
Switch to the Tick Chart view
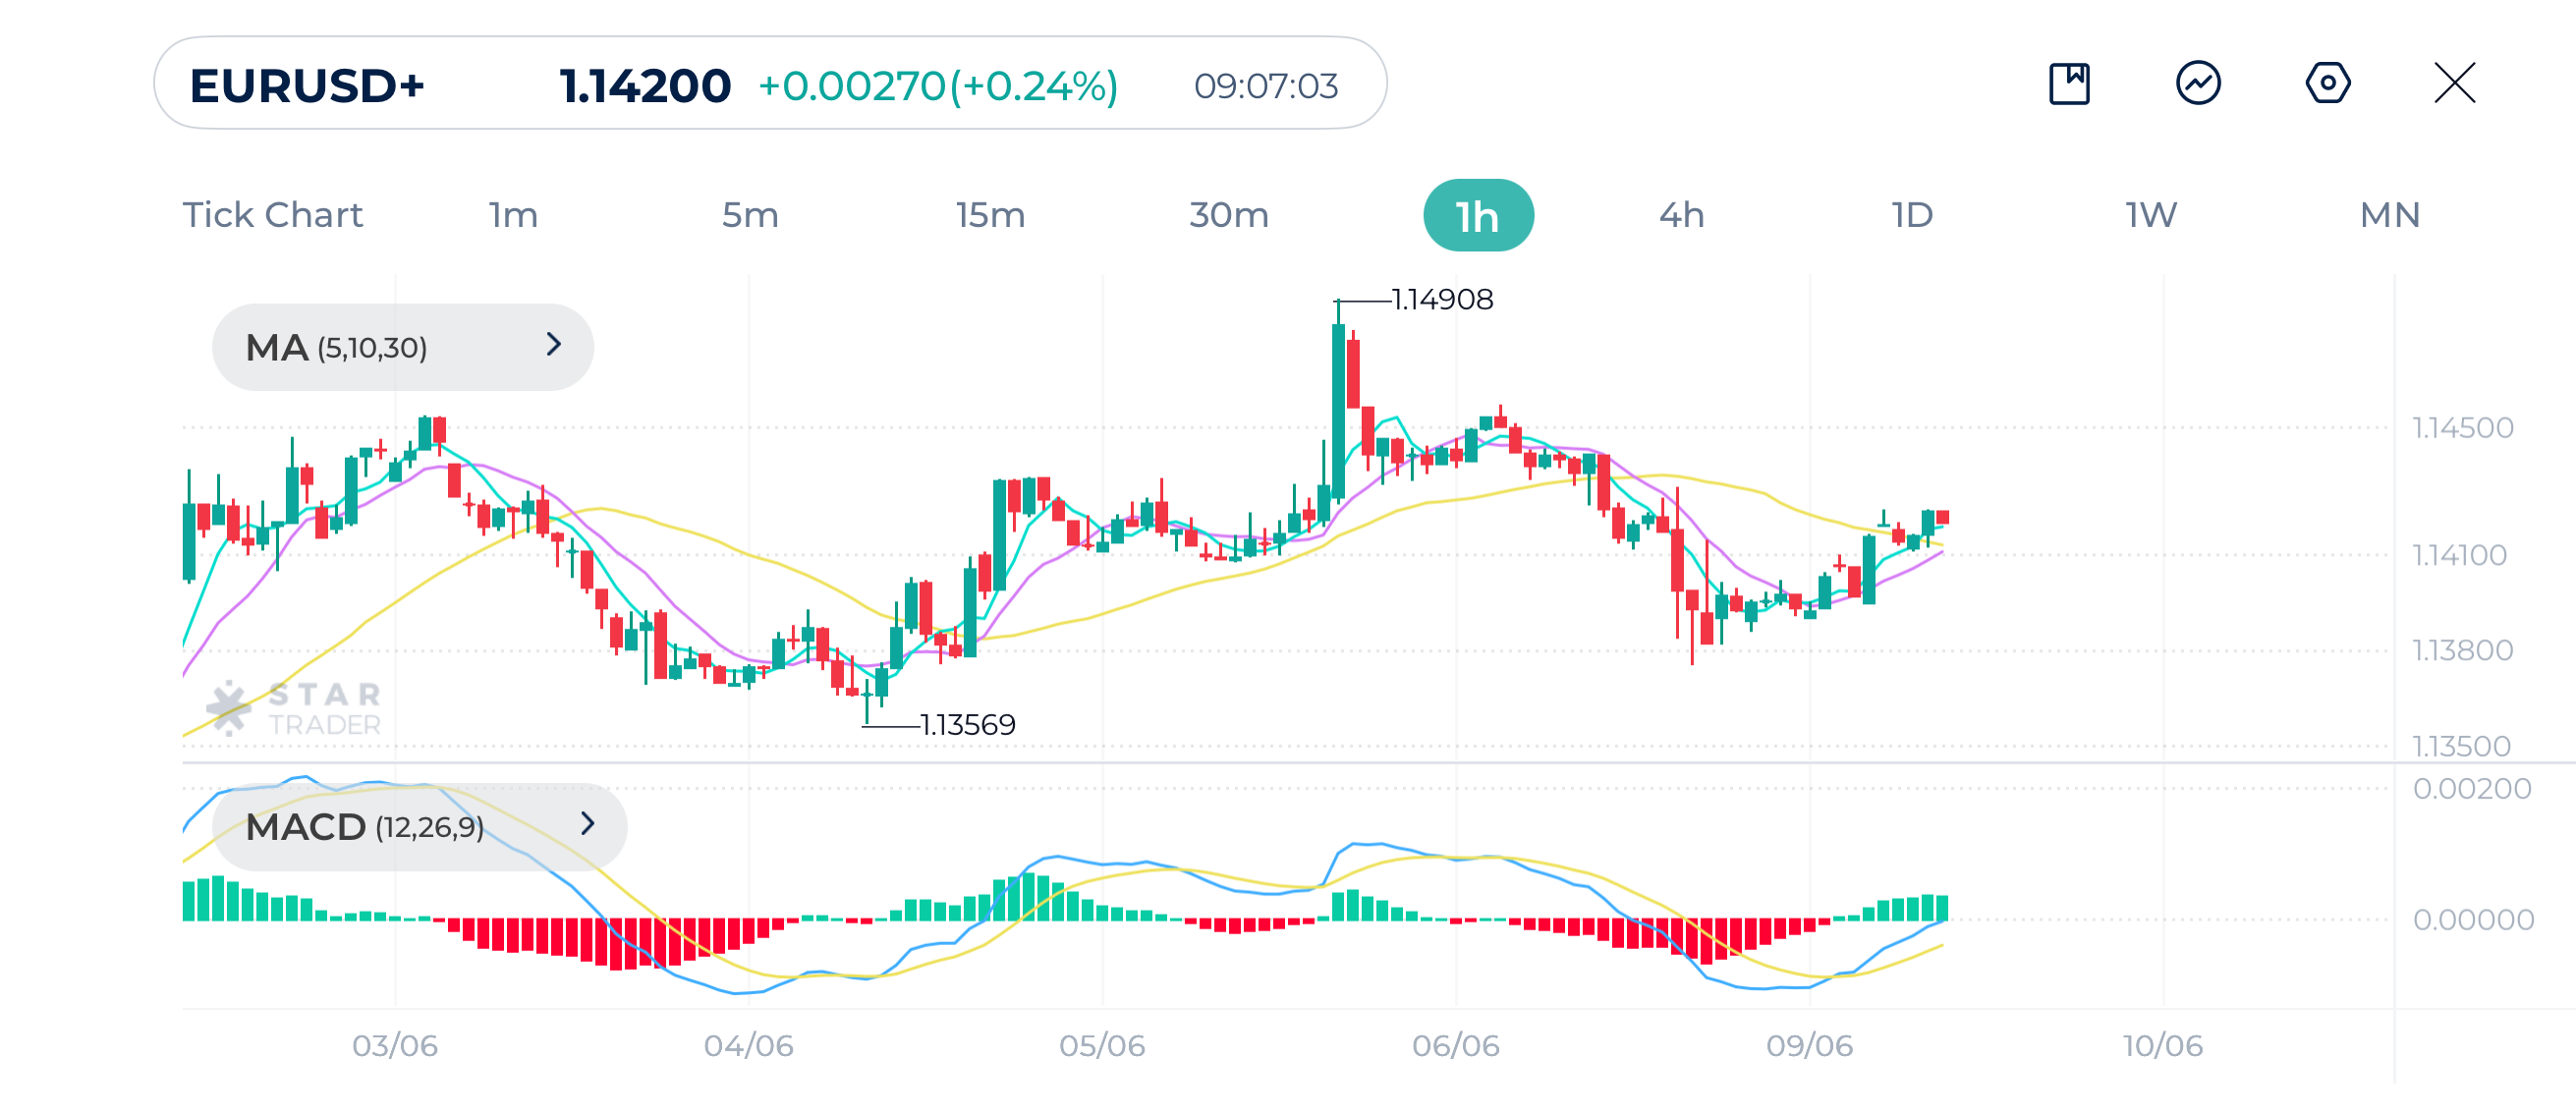click(x=272, y=214)
